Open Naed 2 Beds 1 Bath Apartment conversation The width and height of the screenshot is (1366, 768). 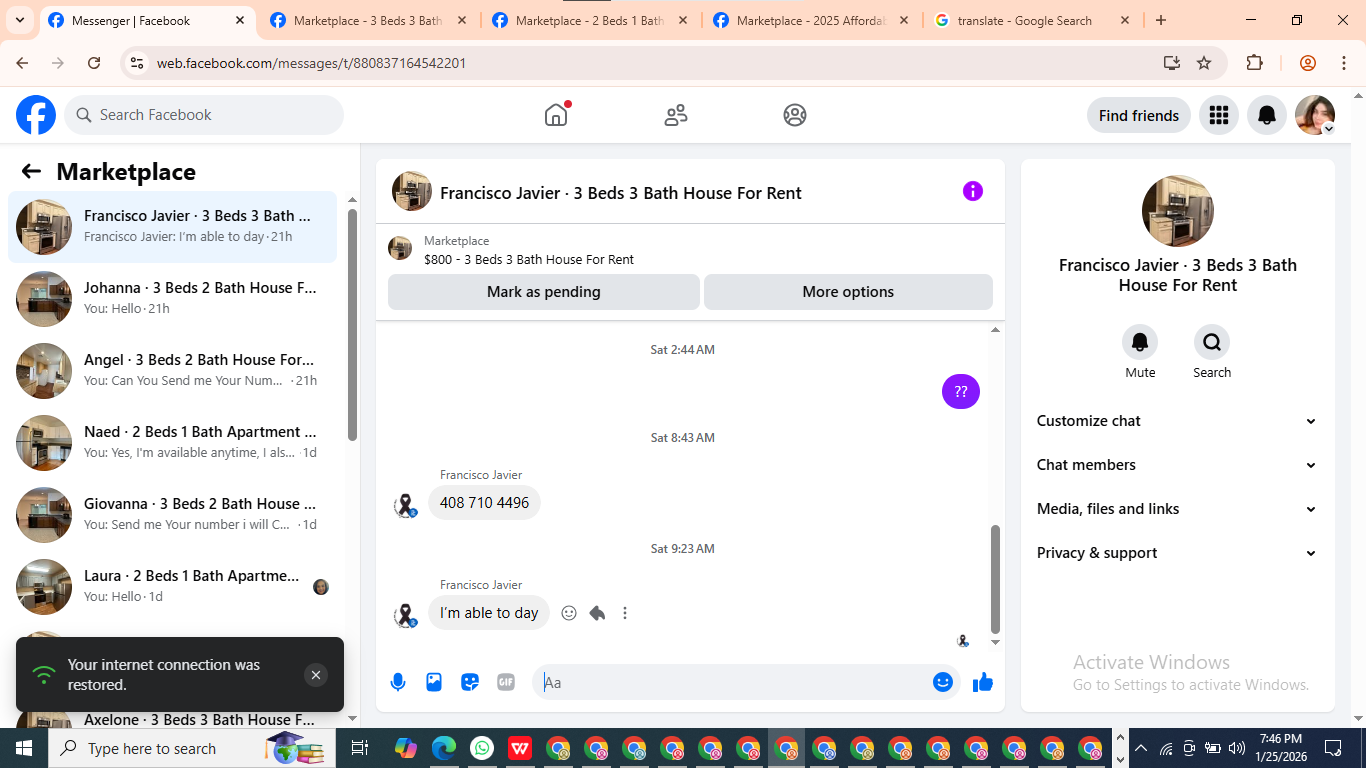click(x=172, y=443)
